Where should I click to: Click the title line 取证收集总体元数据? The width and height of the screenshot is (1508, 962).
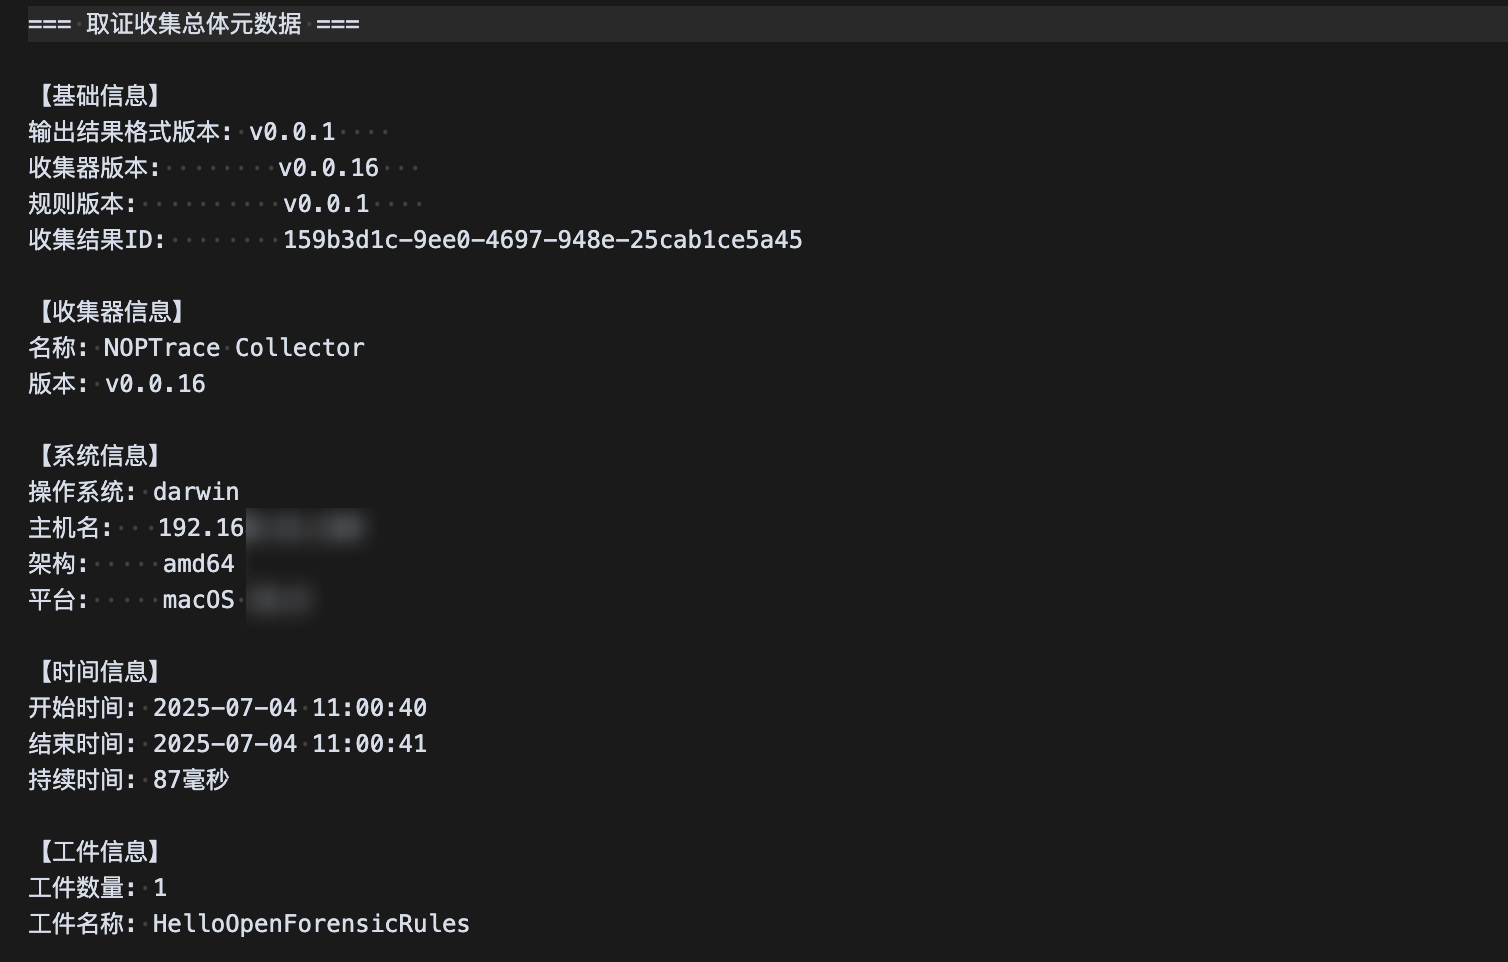(x=194, y=24)
